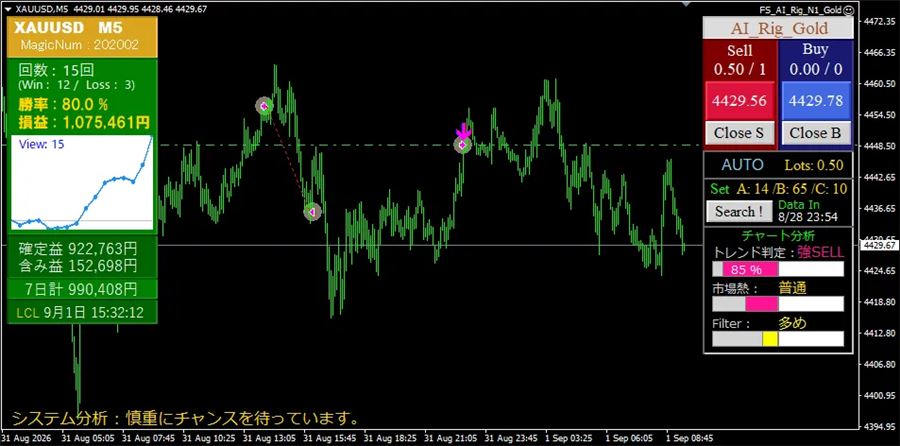
Task: Click the XAUUSD M5 orange header
Action: coord(82,37)
